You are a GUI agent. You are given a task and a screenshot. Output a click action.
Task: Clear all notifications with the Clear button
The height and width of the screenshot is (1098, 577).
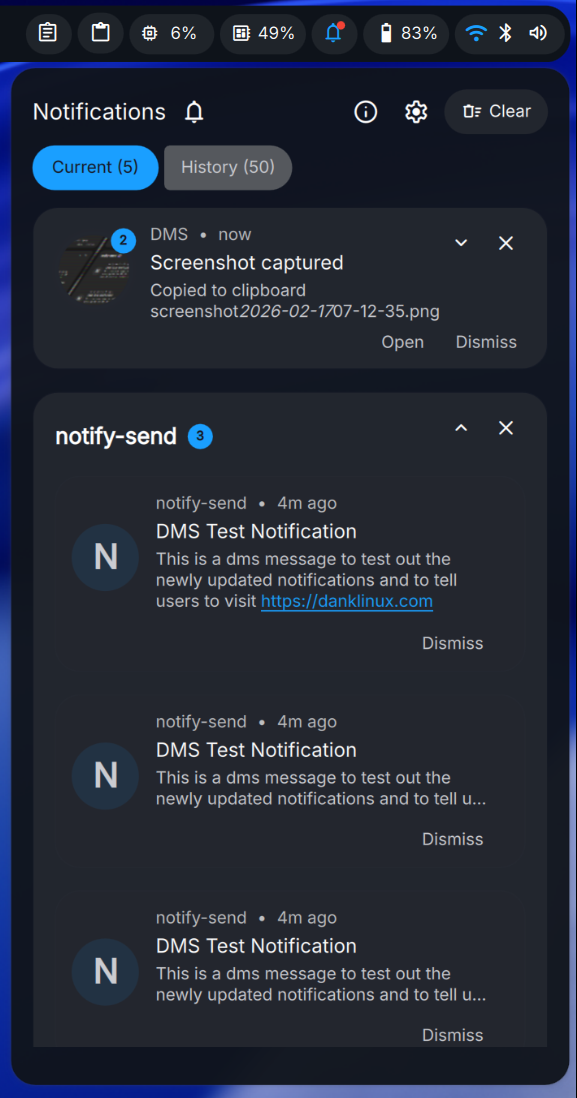click(496, 111)
